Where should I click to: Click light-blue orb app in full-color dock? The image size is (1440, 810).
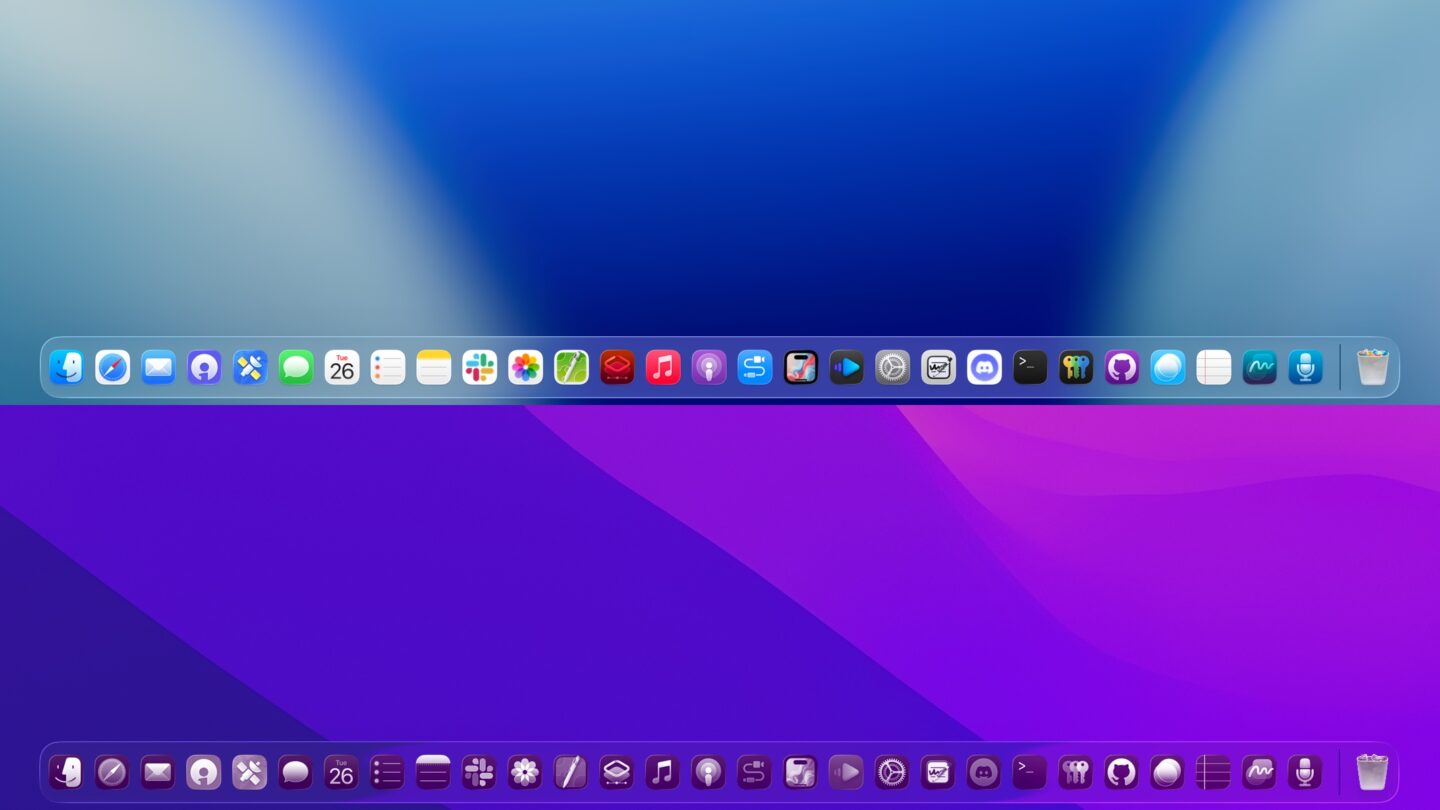coord(1168,367)
